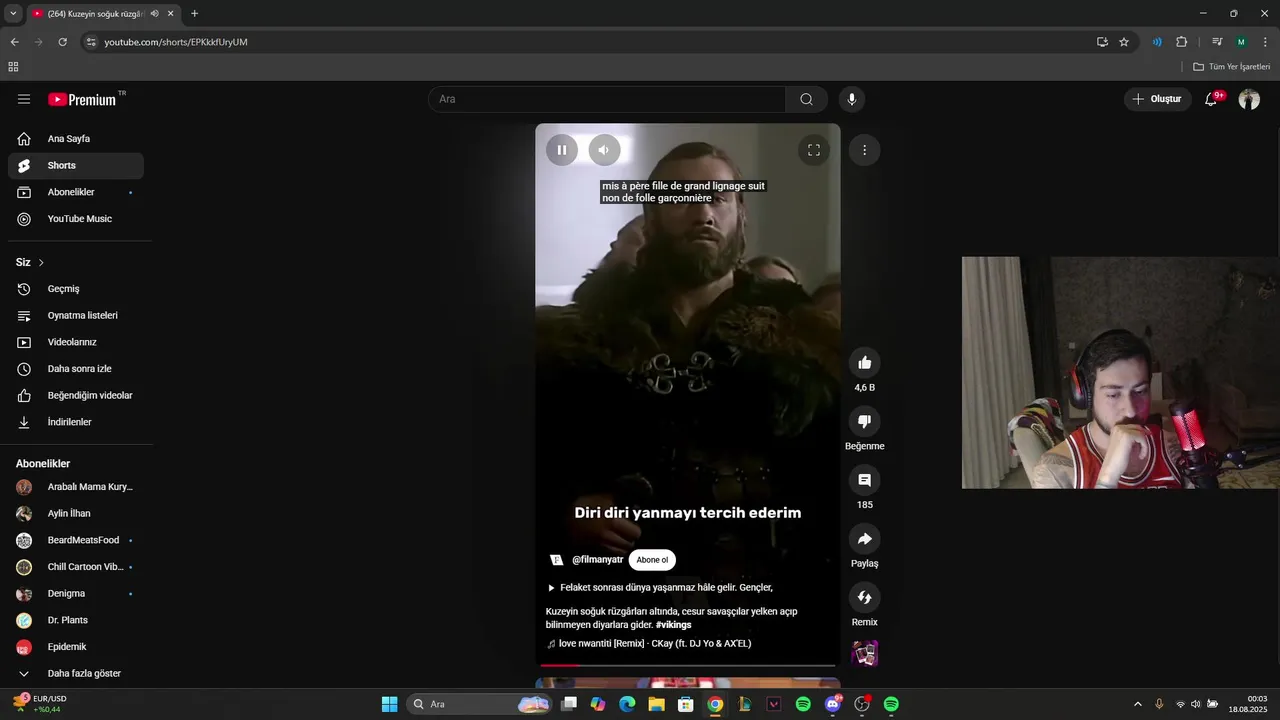1280x720 pixels.
Task: Pause the Shorts video
Action: click(562, 150)
